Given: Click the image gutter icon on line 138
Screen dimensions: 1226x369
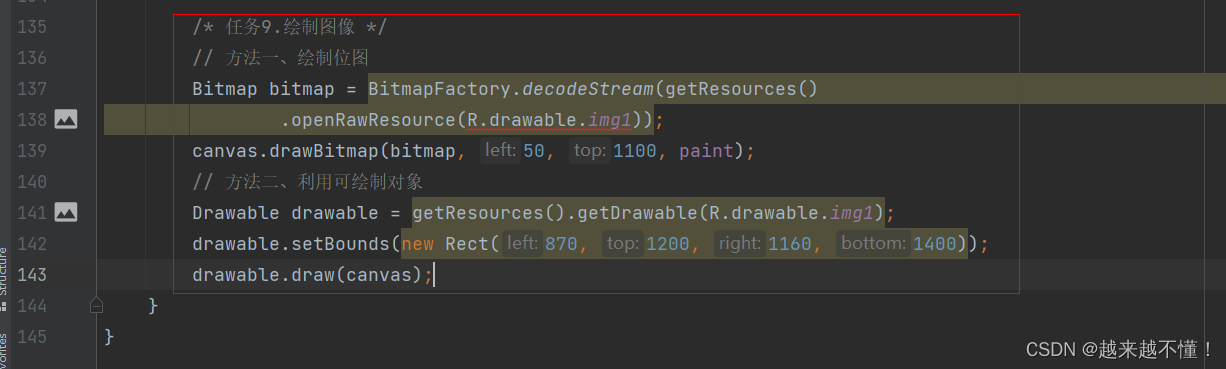Looking at the screenshot, I should point(66,119).
